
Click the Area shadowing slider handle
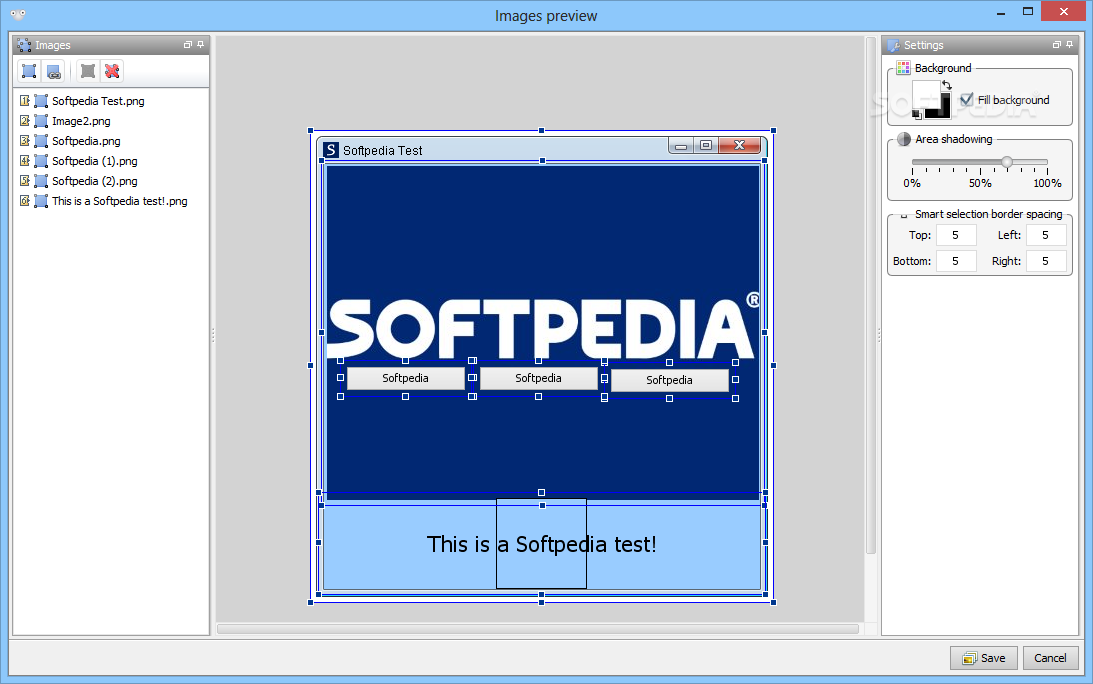click(x=1007, y=162)
